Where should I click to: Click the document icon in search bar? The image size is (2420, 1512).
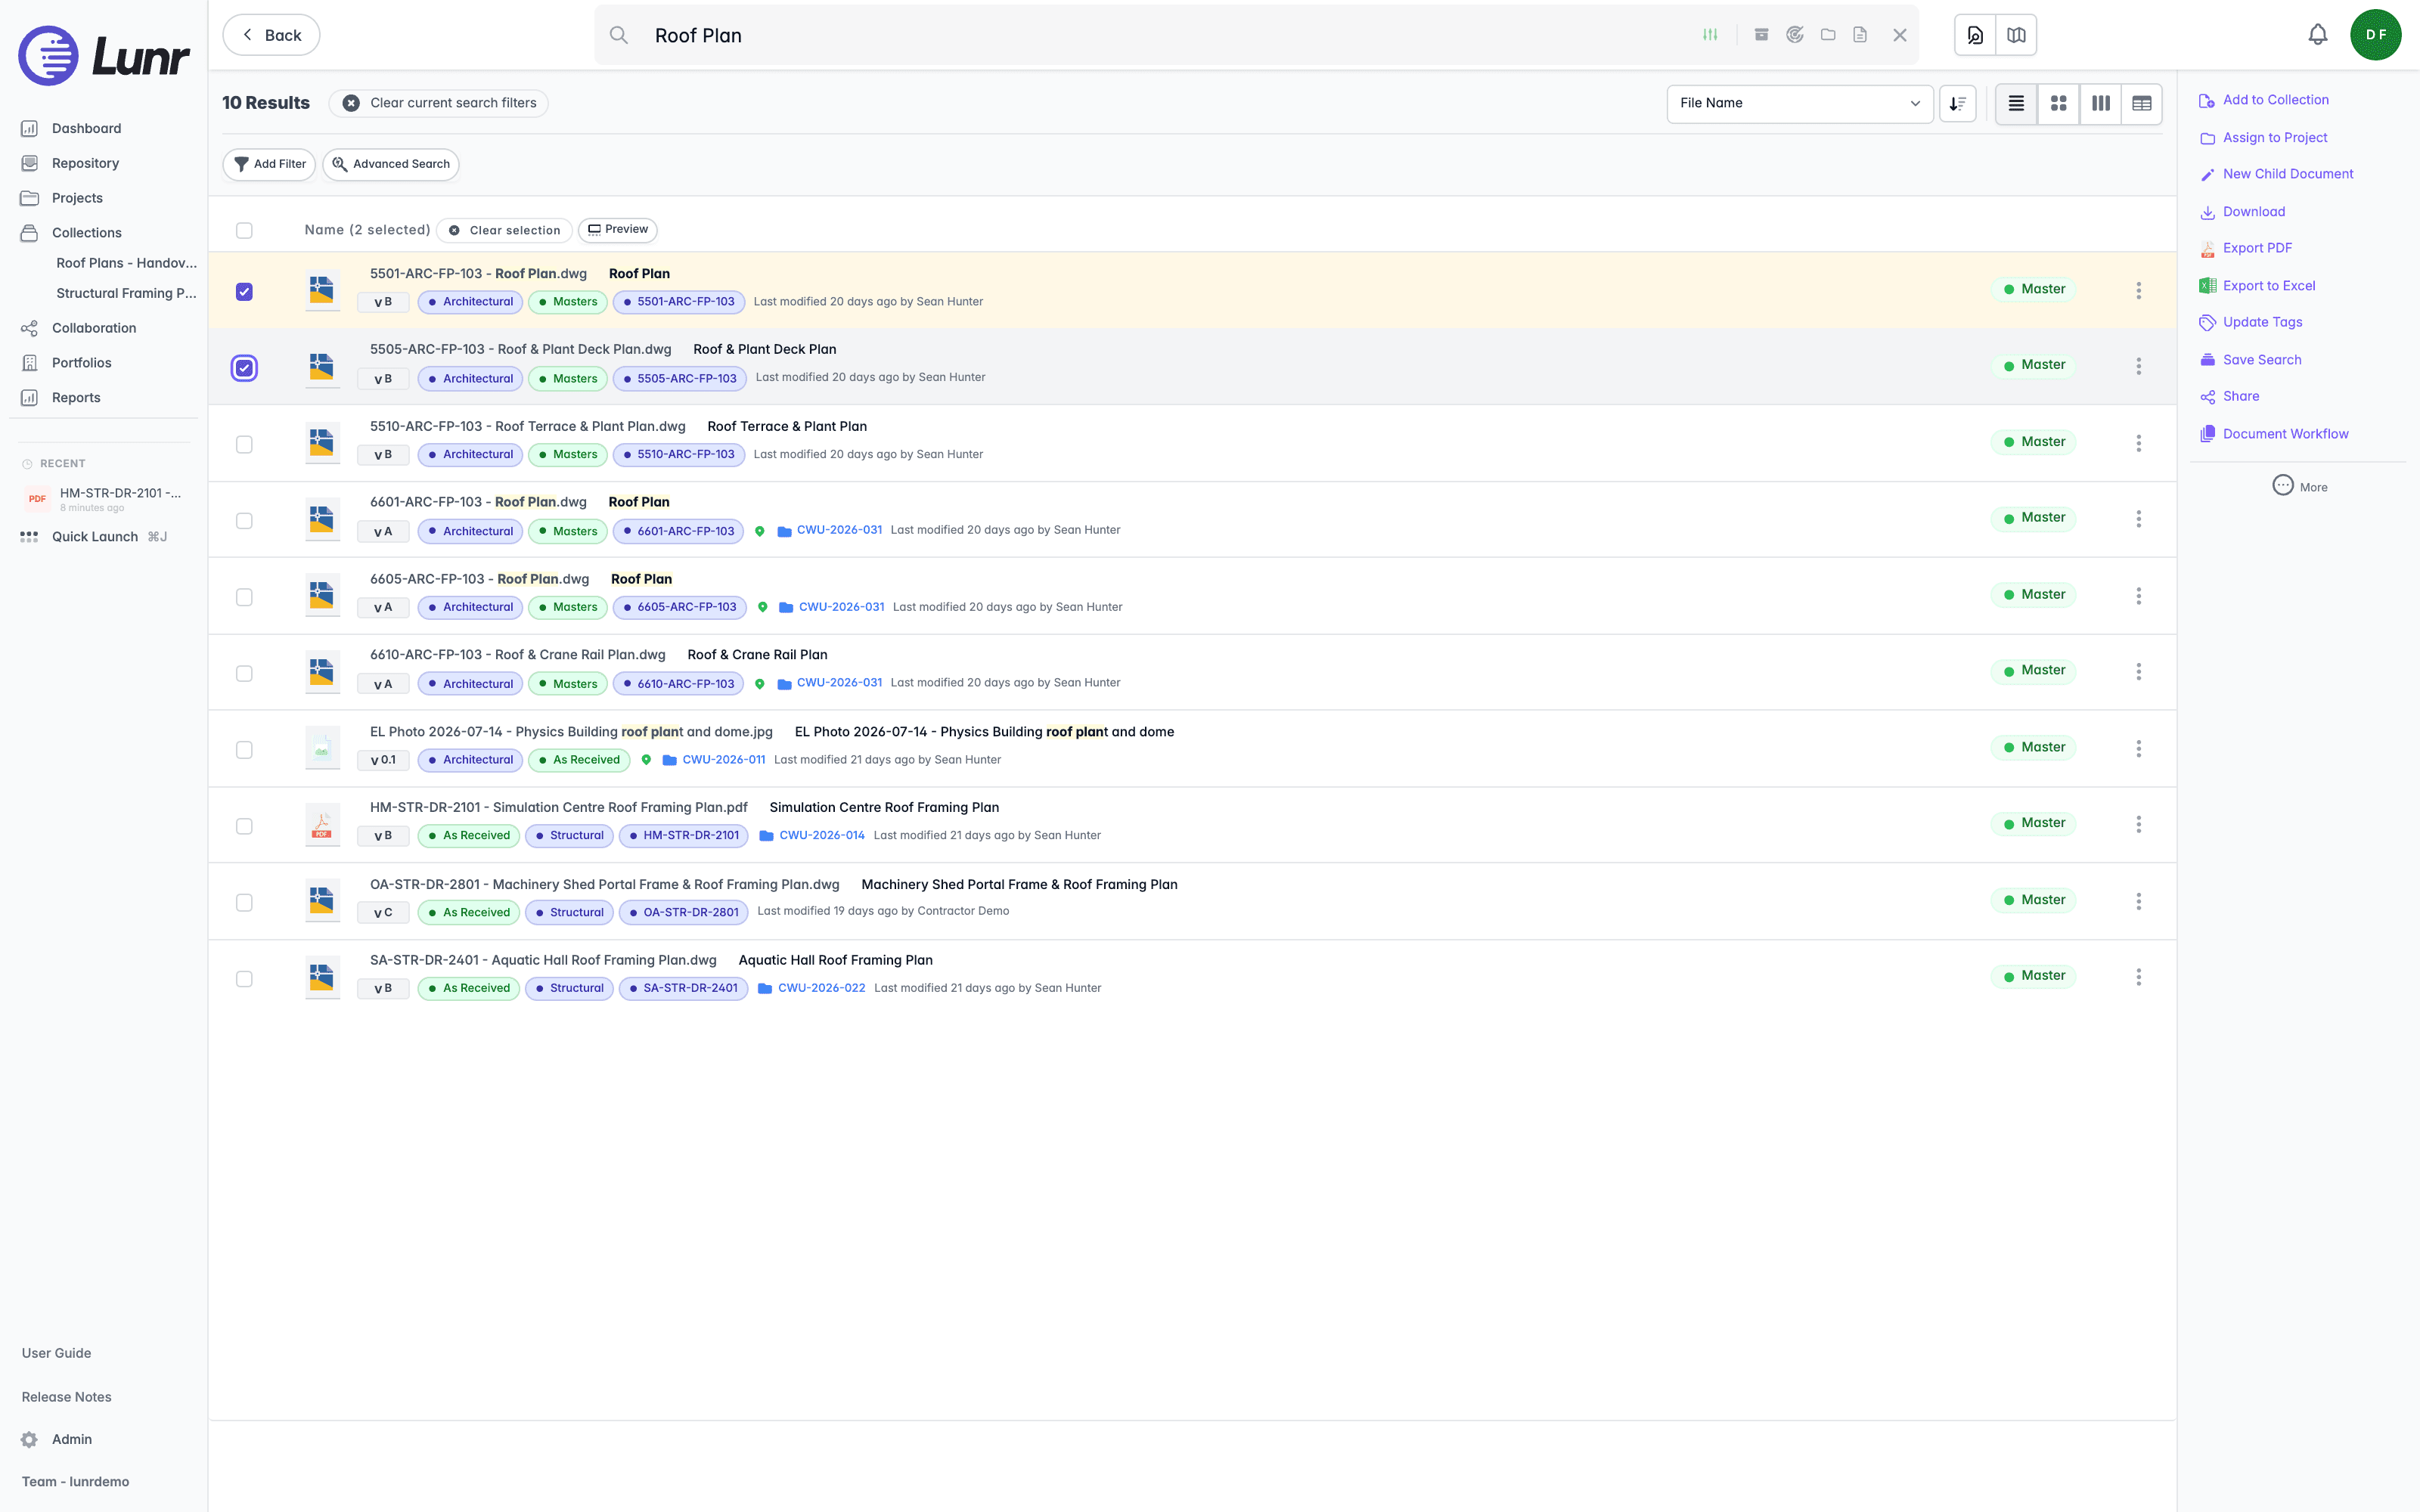pos(1860,35)
